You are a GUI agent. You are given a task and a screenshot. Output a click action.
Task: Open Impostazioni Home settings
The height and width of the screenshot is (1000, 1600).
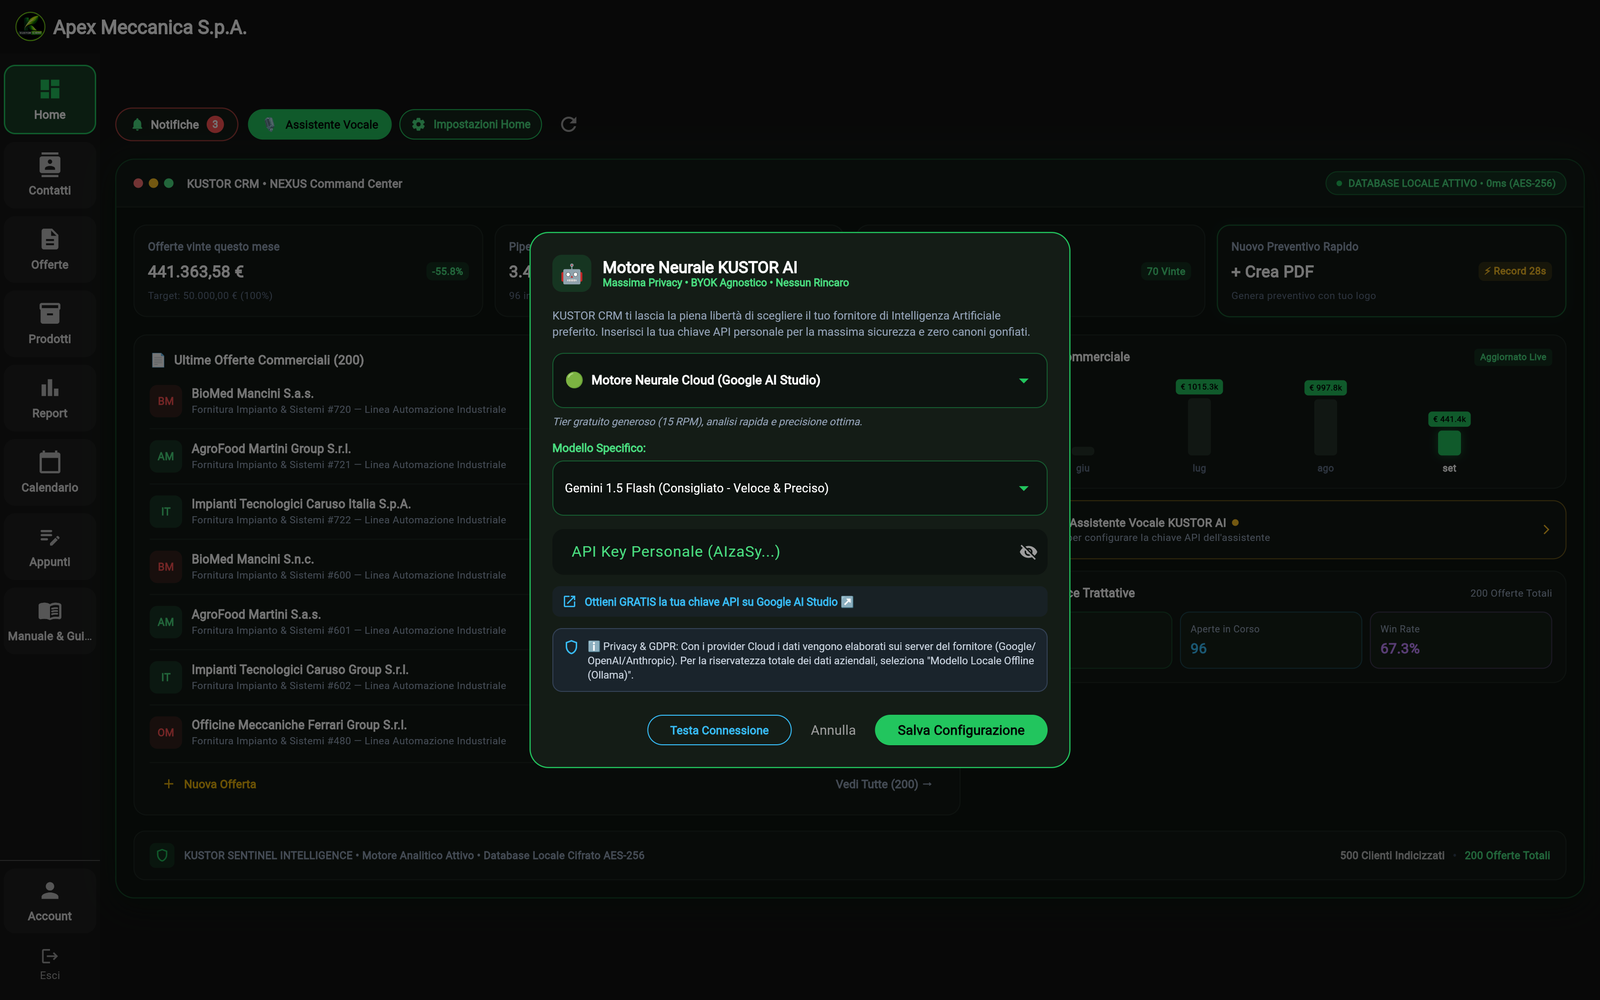(471, 124)
